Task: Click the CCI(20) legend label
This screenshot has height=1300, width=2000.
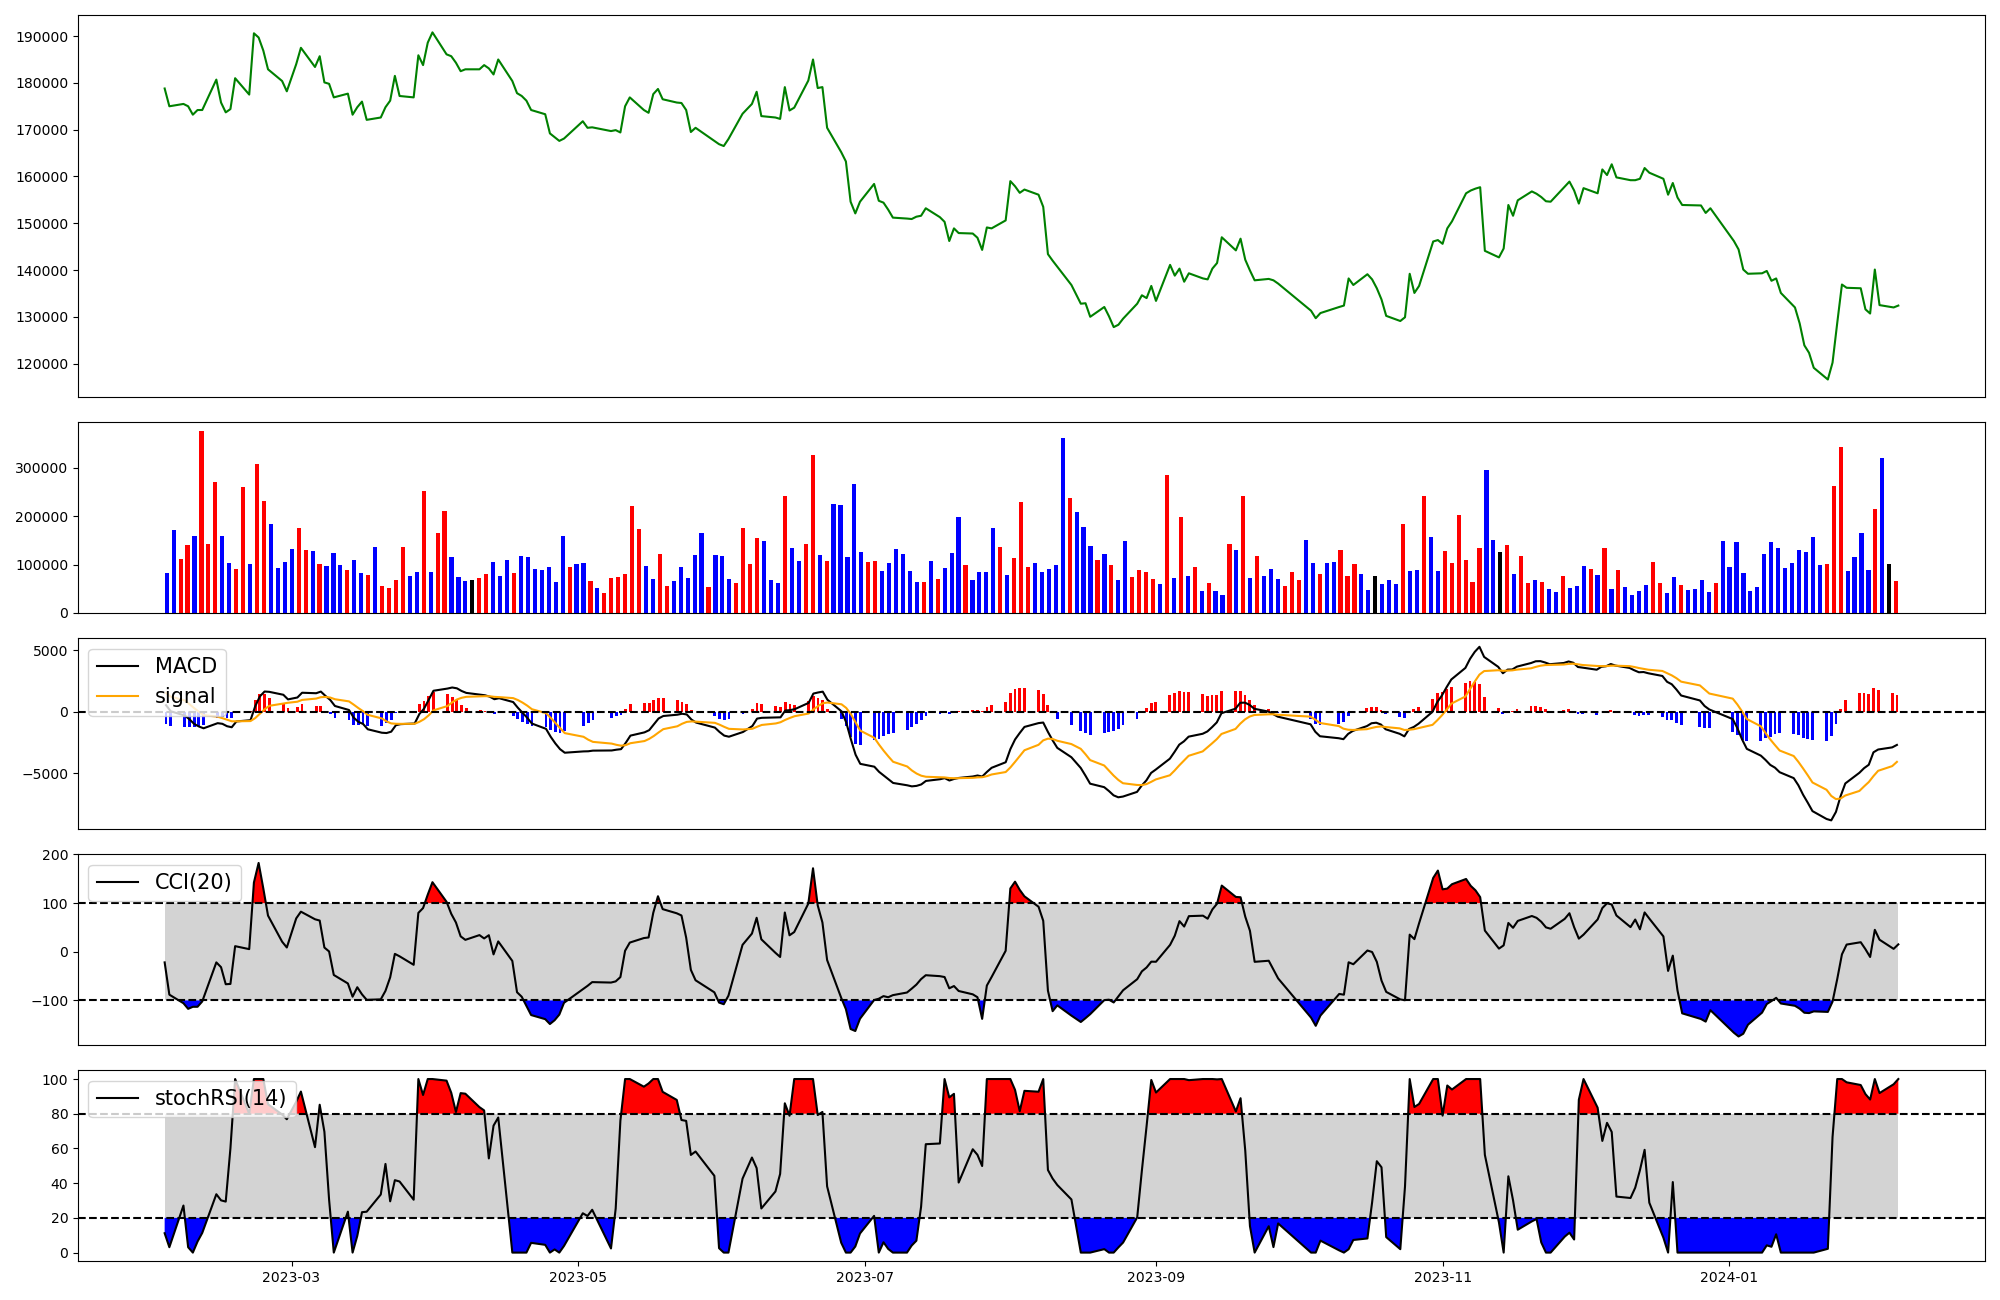Action: 193,882
